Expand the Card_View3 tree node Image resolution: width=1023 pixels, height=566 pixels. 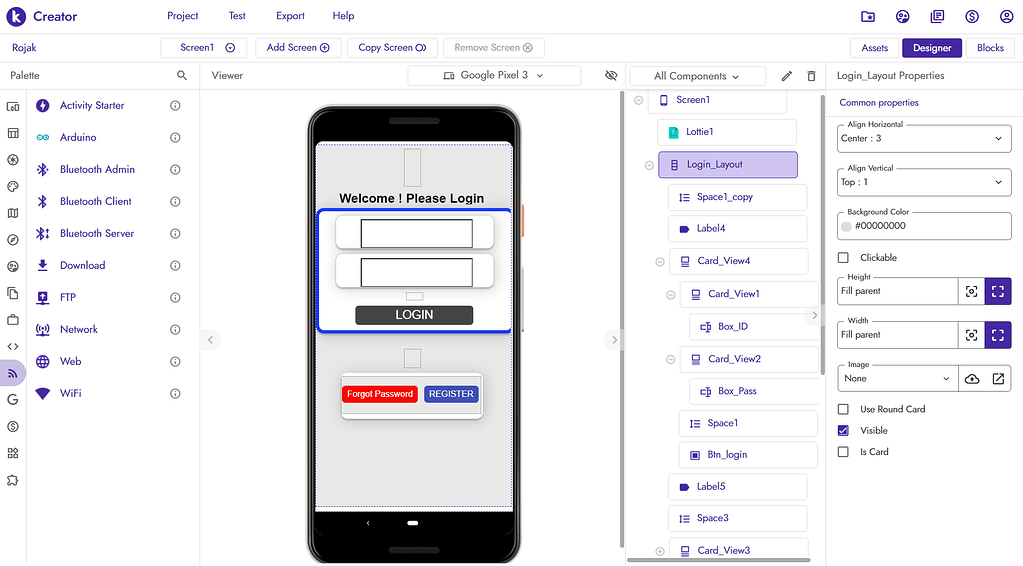[x=660, y=551]
